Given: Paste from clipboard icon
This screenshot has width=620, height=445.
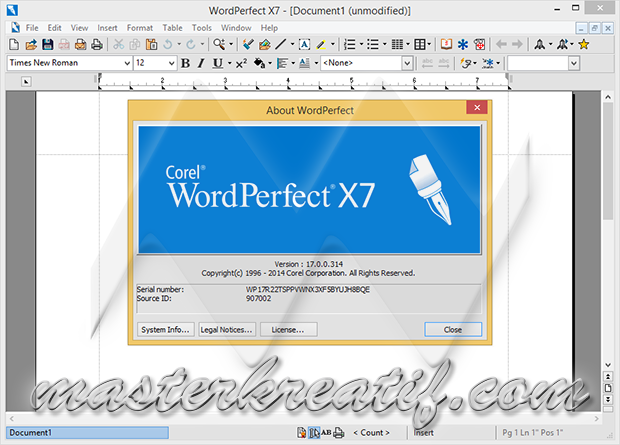Looking at the screenshot, I should 151,44.
